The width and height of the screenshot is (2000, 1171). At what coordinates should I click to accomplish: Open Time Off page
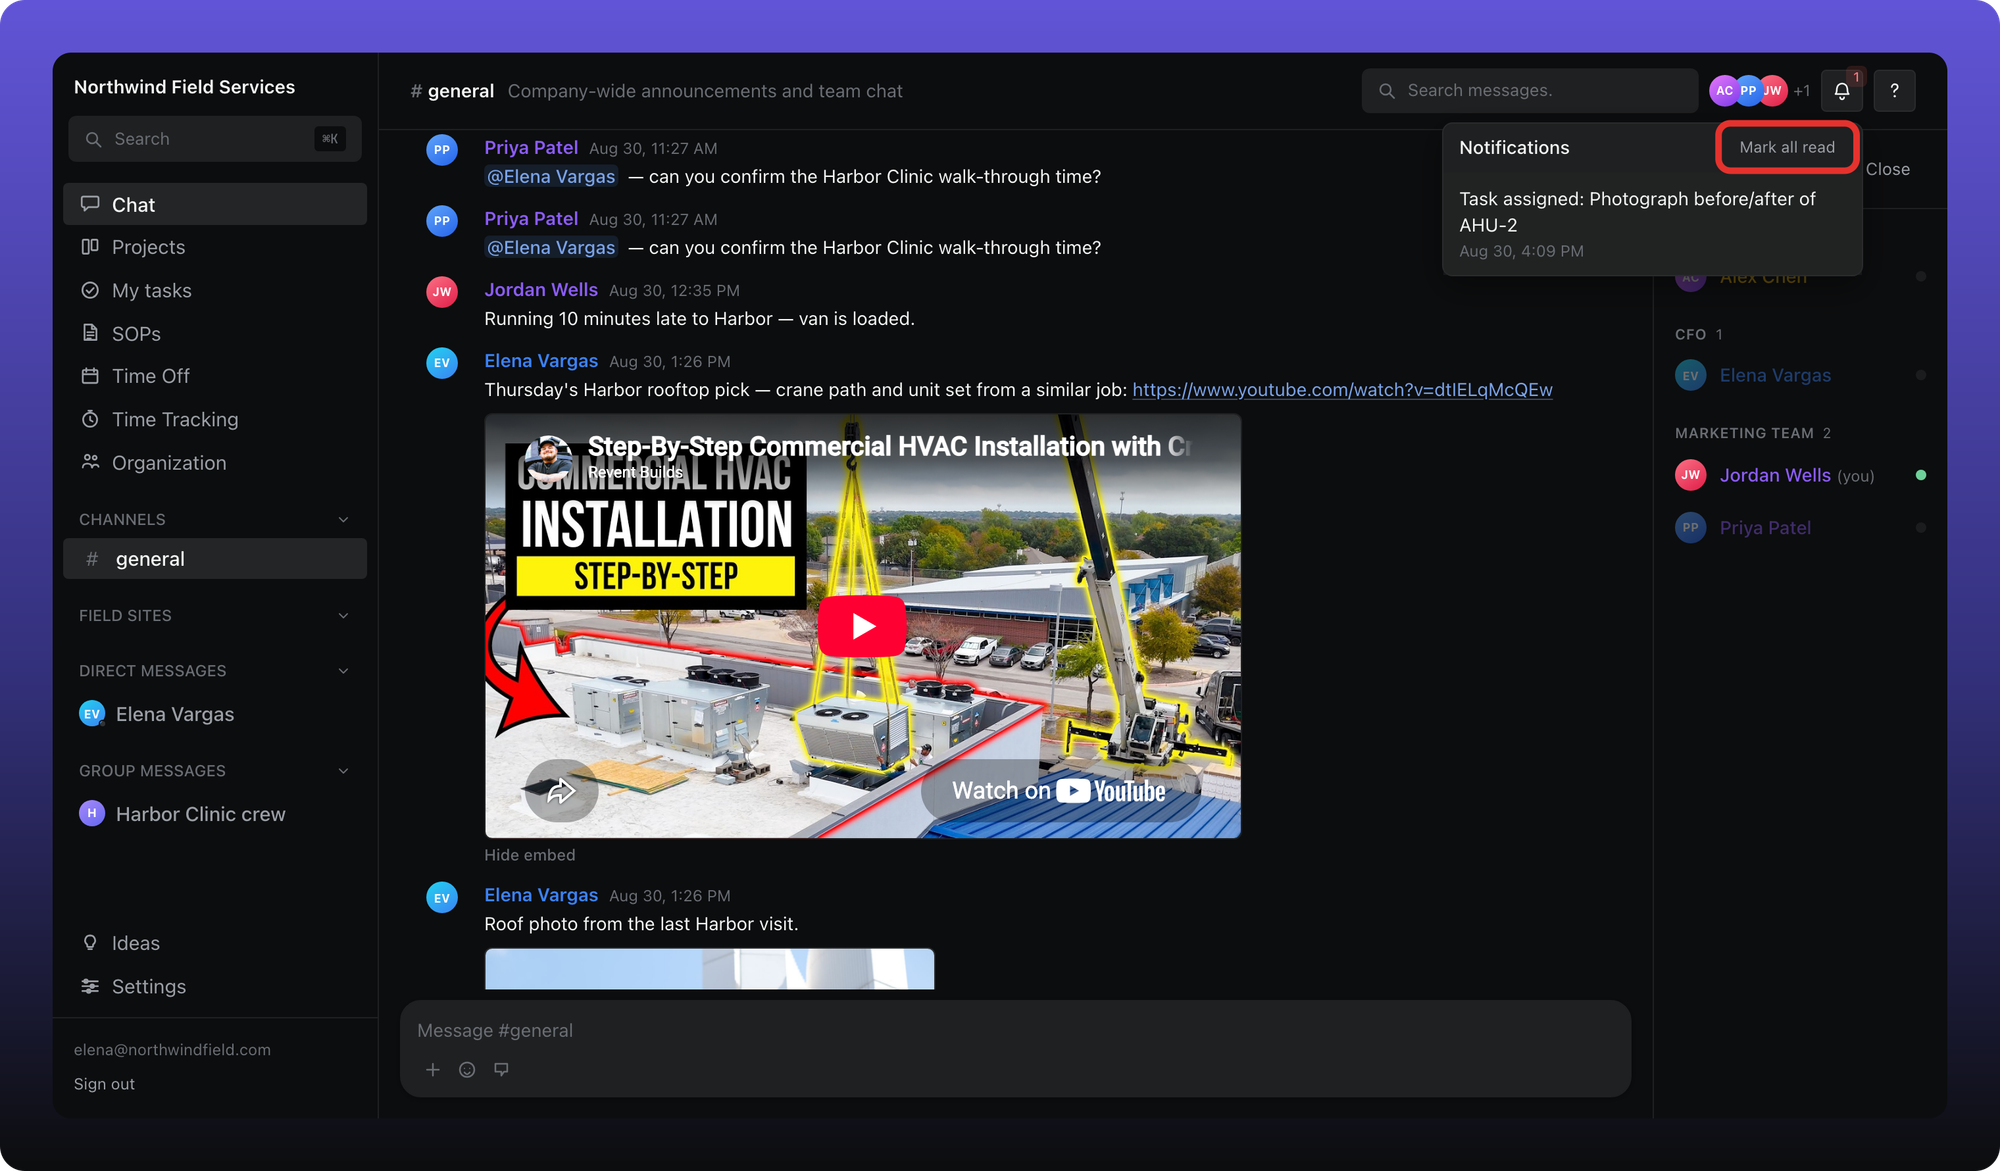[215, 376]
